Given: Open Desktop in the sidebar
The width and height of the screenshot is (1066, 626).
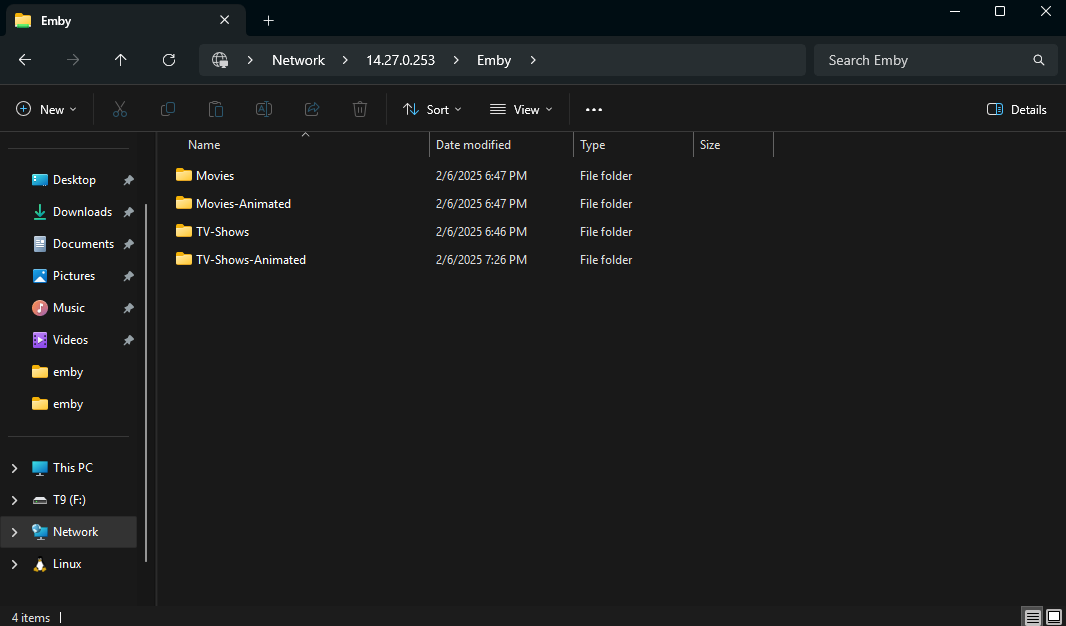Looking at the screenshot, I should pyautogui.click(x=73, y=180).
